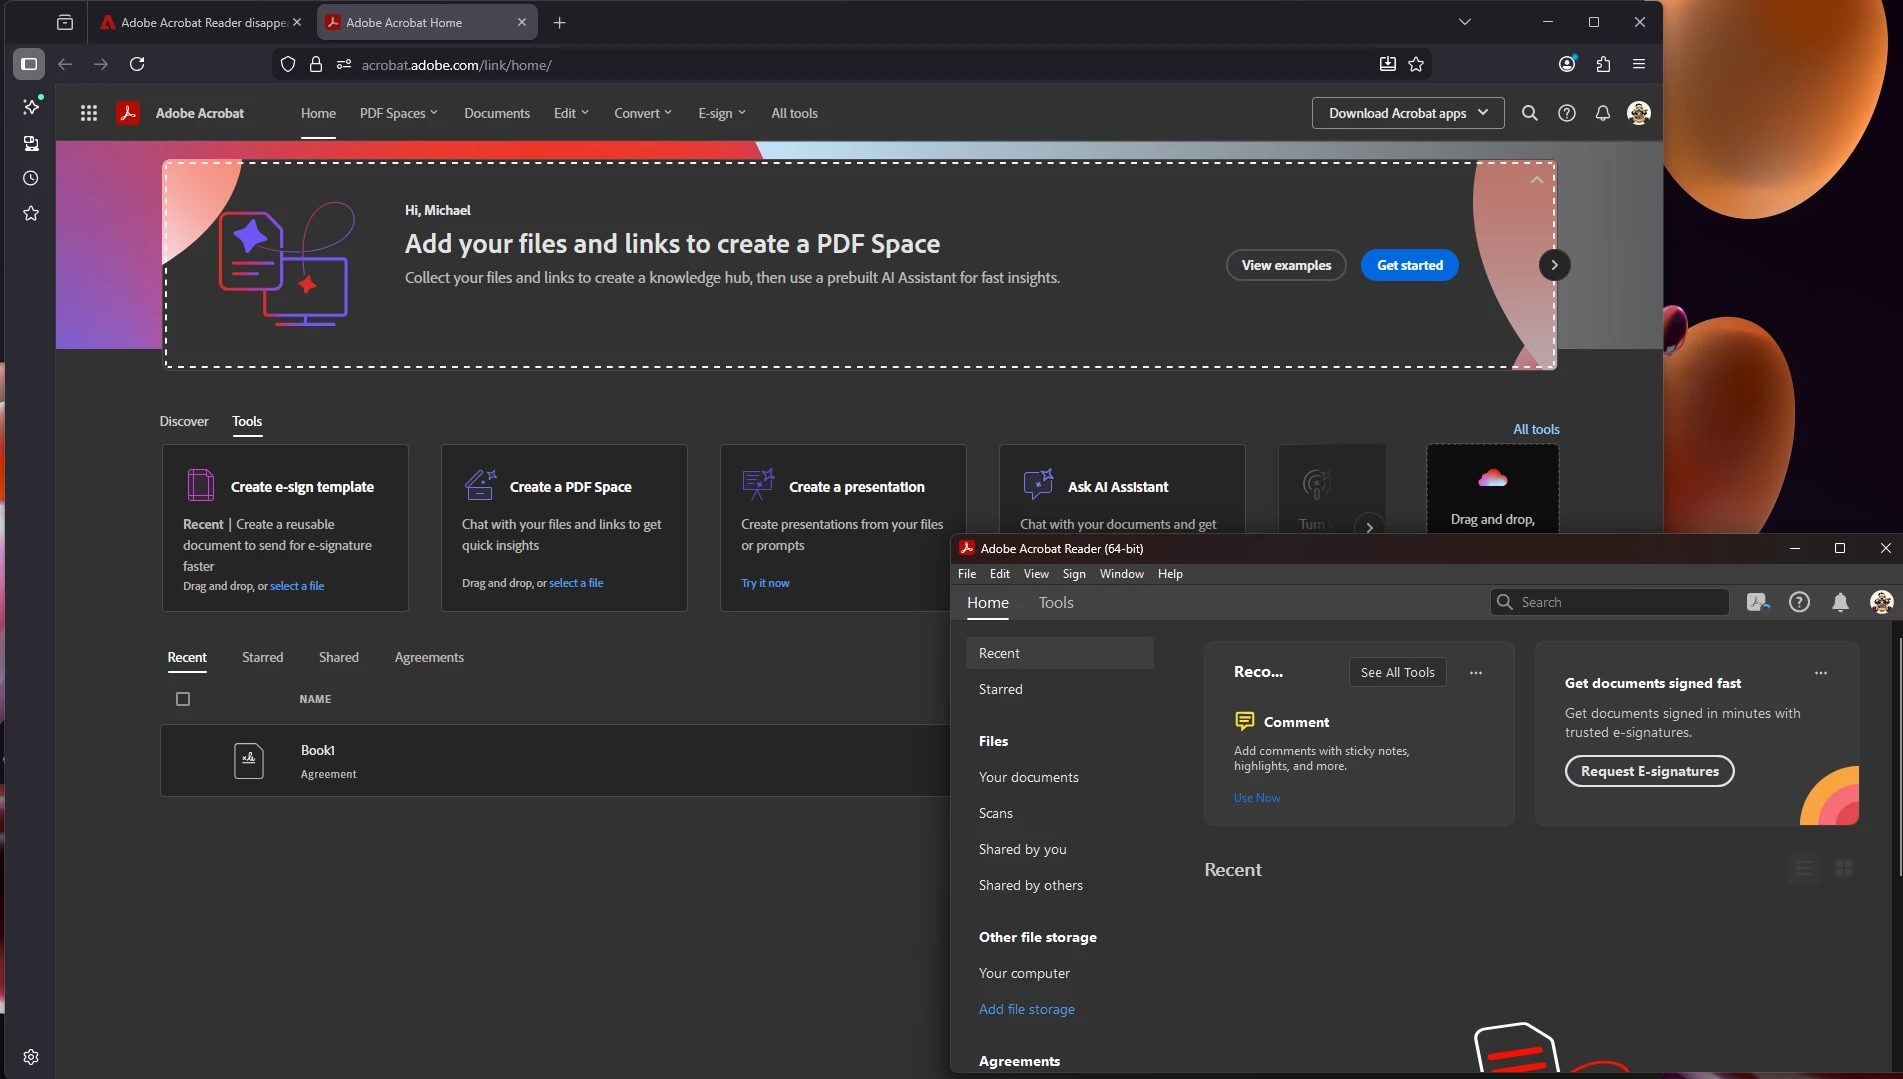This screenshot has width=1903, height=1079.
Task: Open the help icon in Acrobat web header
Action: (1566, 113)
